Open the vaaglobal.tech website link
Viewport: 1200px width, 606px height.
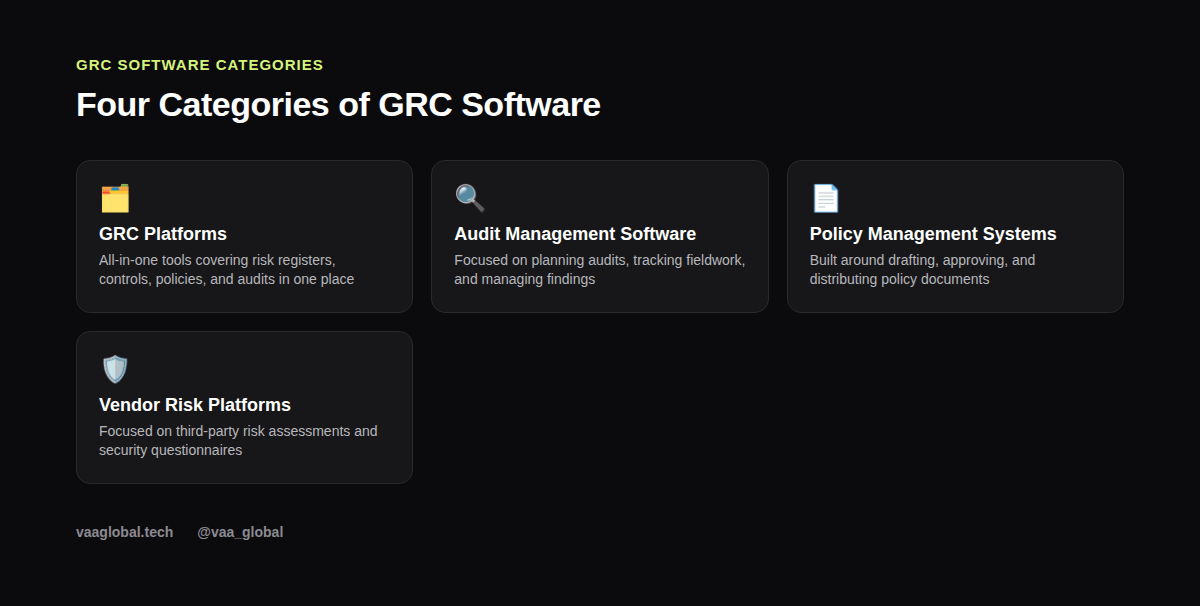(x=125, y=532)
